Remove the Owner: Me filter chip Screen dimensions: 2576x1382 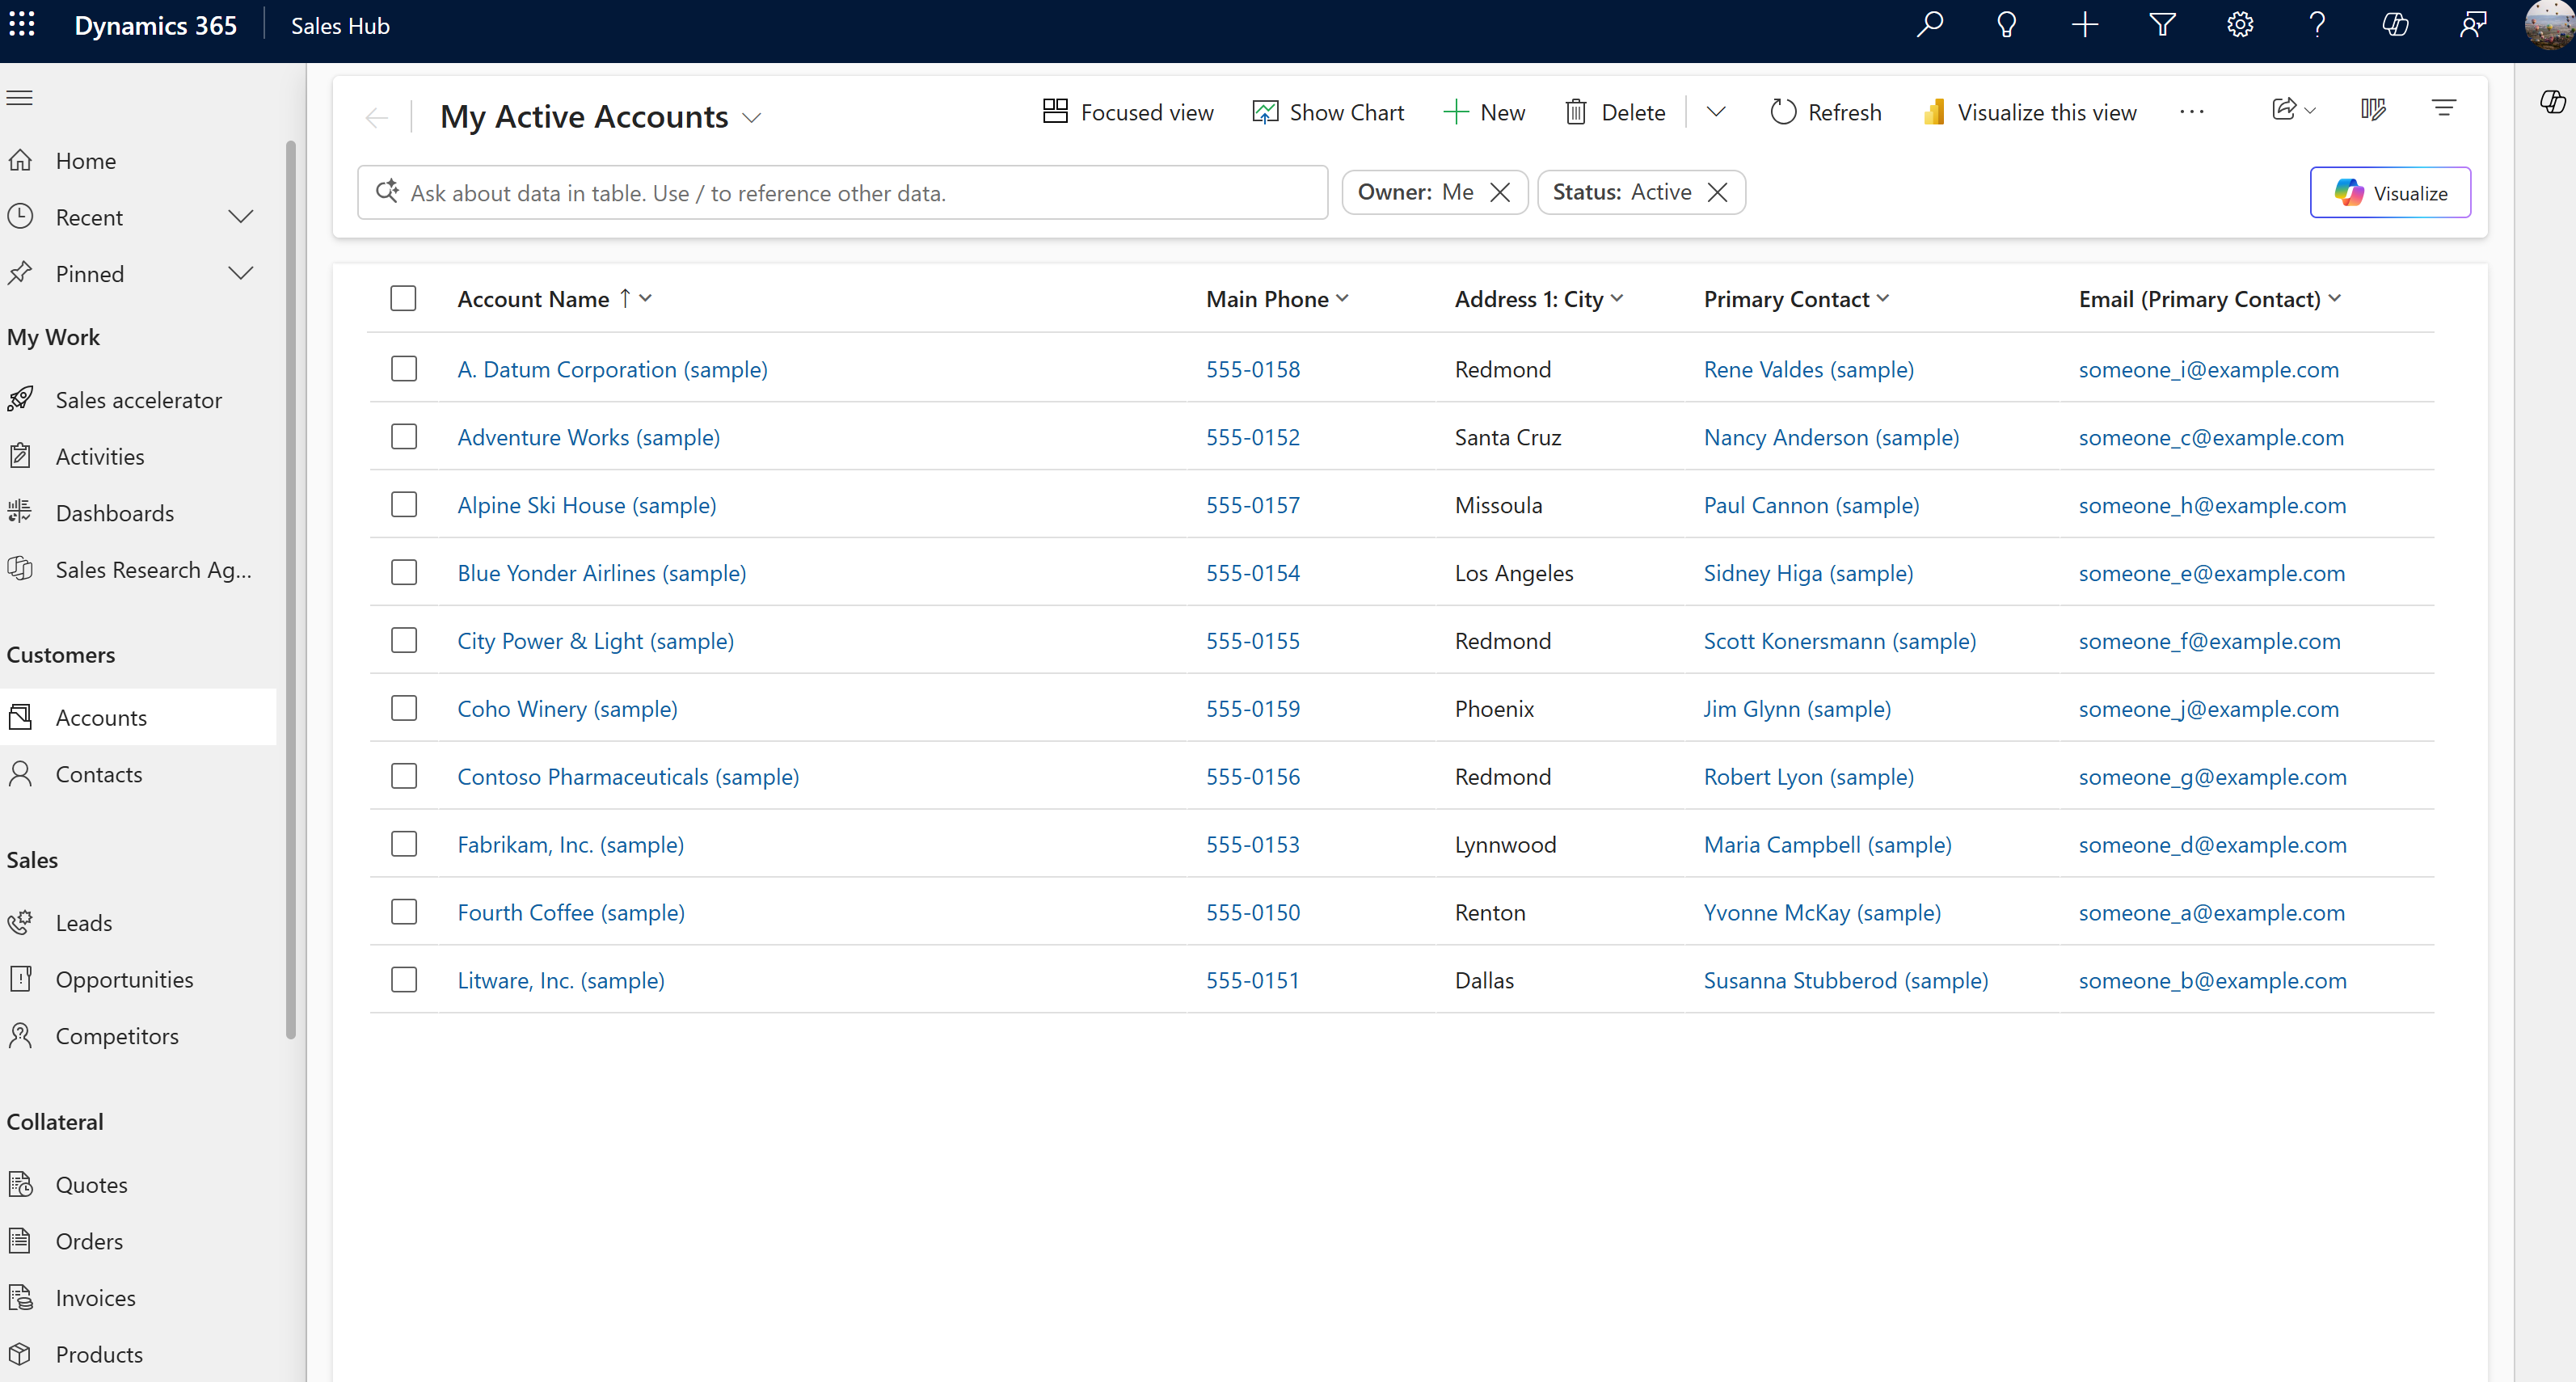click(1500, 192)
